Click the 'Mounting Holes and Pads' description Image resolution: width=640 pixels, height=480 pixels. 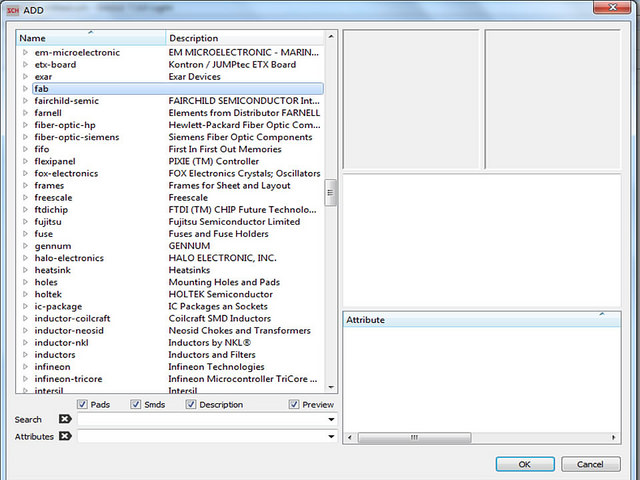[224, 282]
